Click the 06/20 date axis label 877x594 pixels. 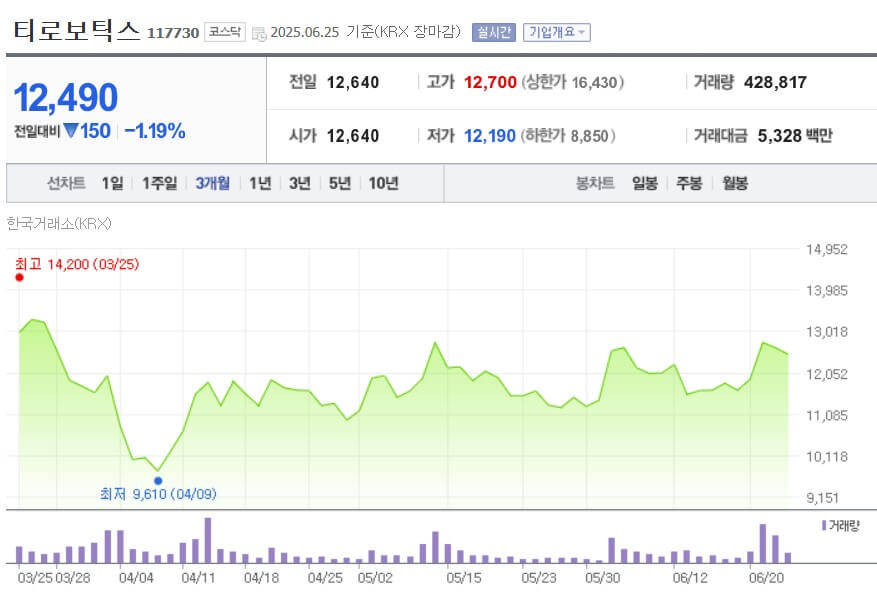click(x=766, y=578)
